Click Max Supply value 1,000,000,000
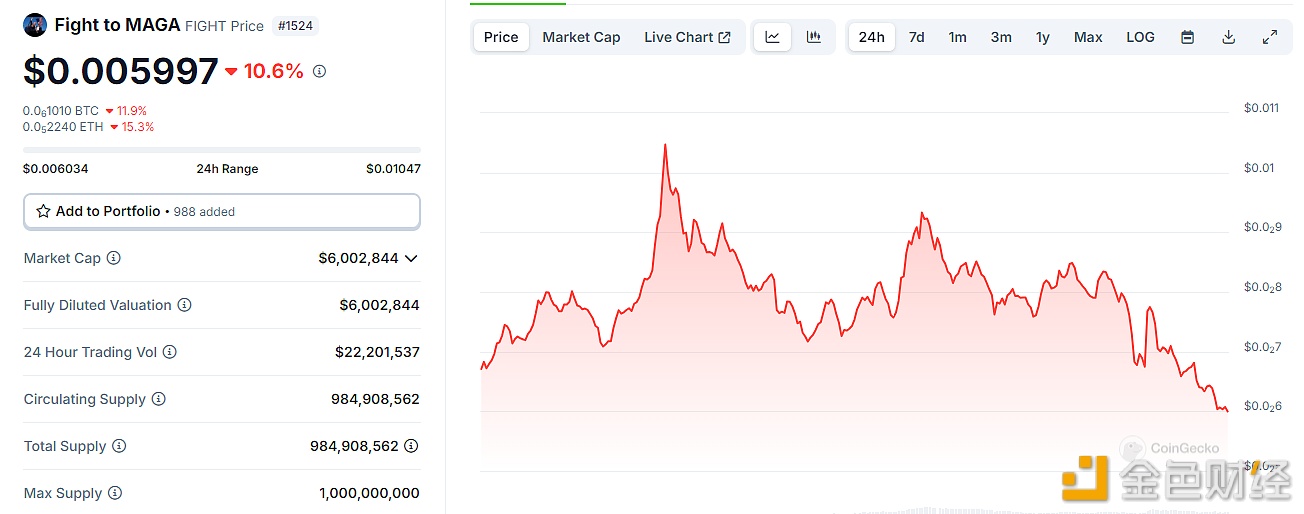Screen dimensions: 1304x514 pyautogui.click(x=369, y=493)
